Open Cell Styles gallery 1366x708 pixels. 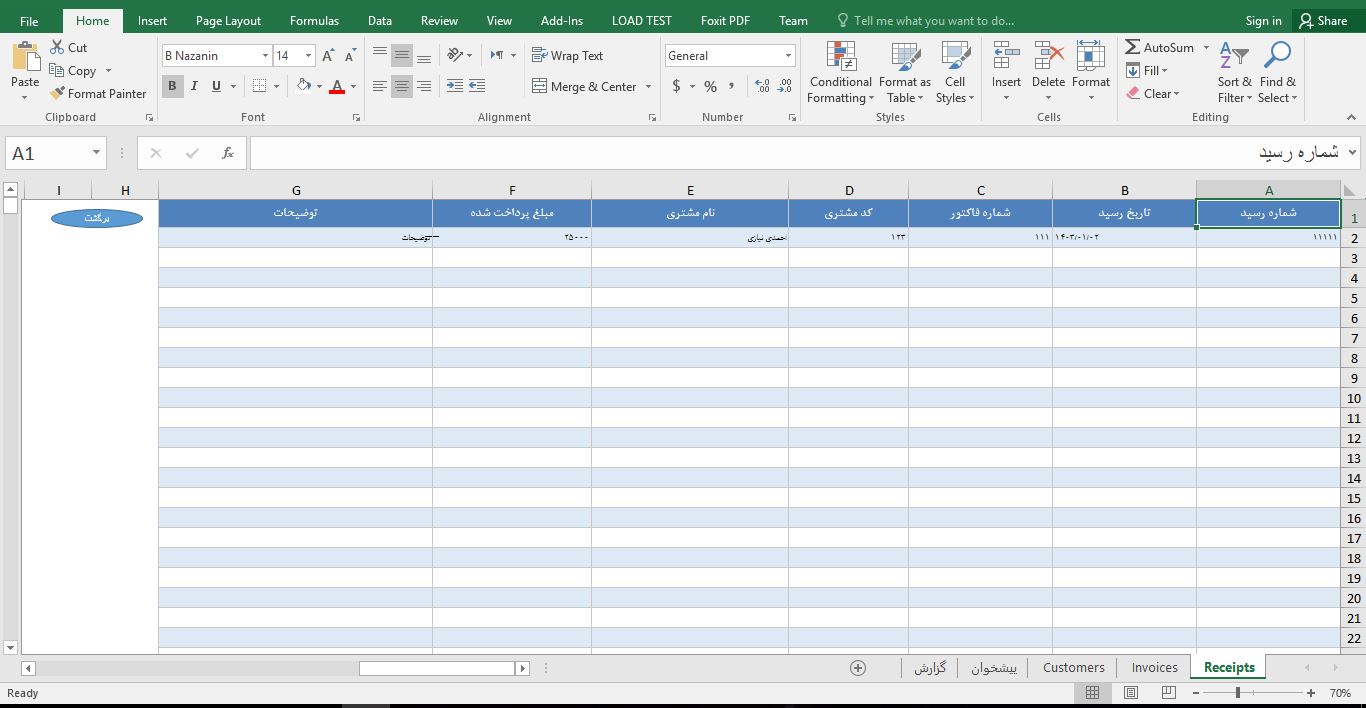[955, 72]
